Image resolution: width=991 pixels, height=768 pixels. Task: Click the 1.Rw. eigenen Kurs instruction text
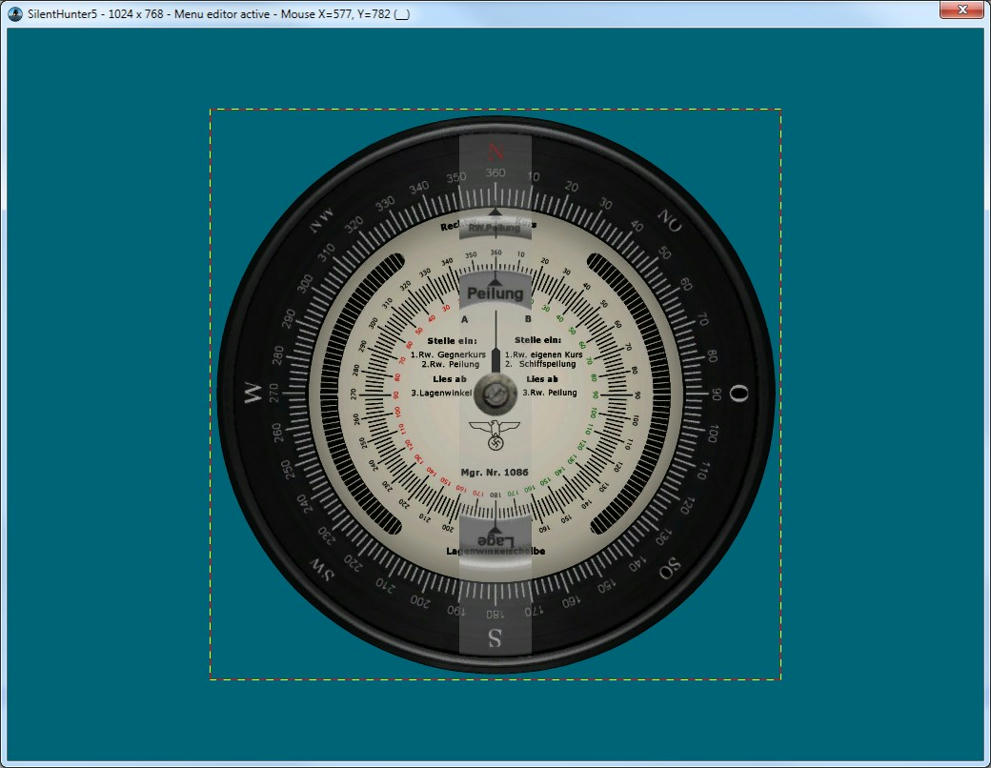(x=544, y=354)
